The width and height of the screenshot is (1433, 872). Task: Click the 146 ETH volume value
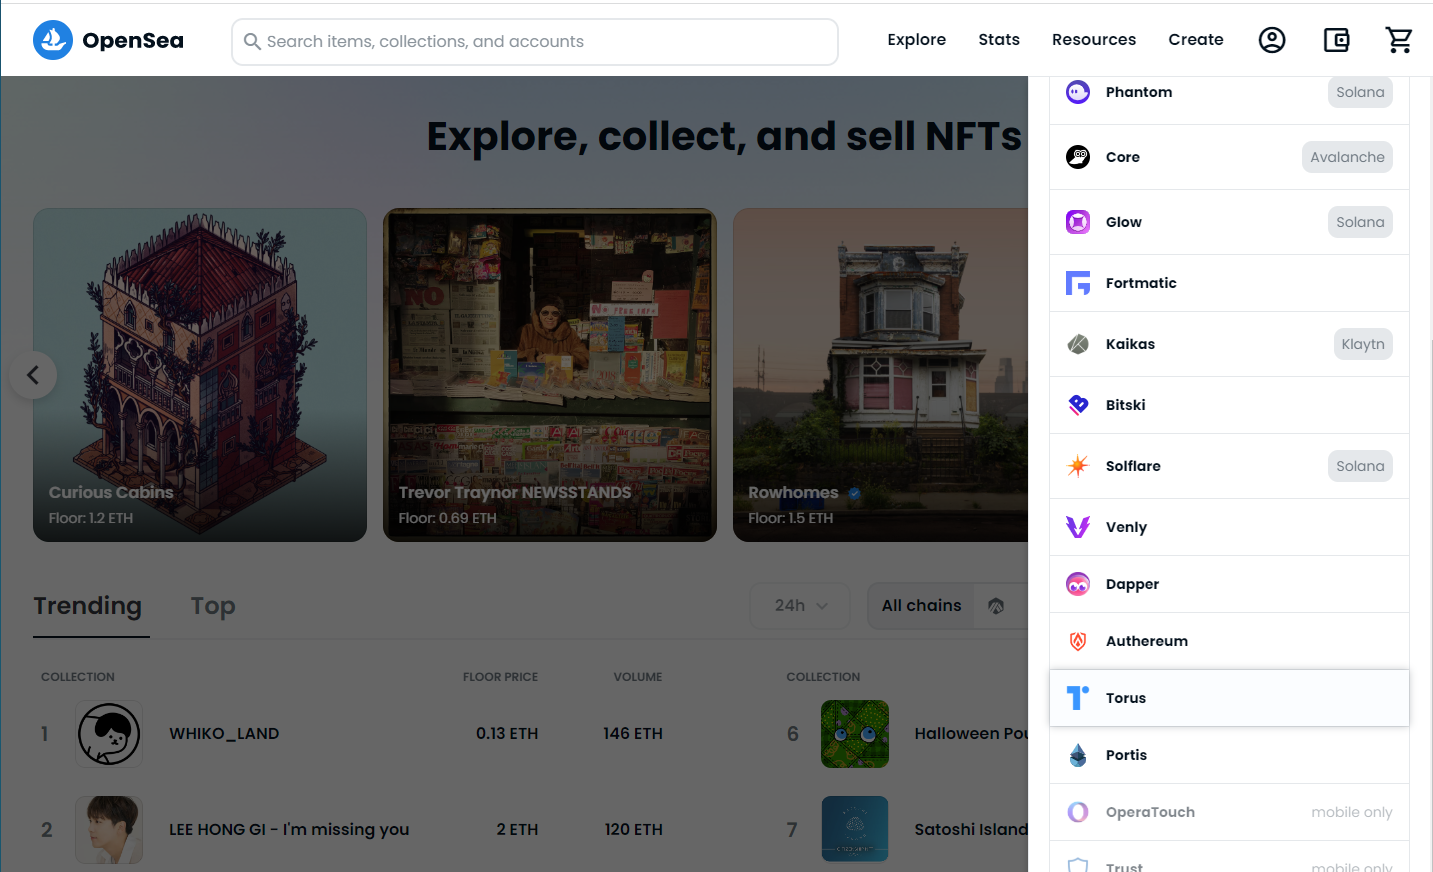[x=633, y=734]
